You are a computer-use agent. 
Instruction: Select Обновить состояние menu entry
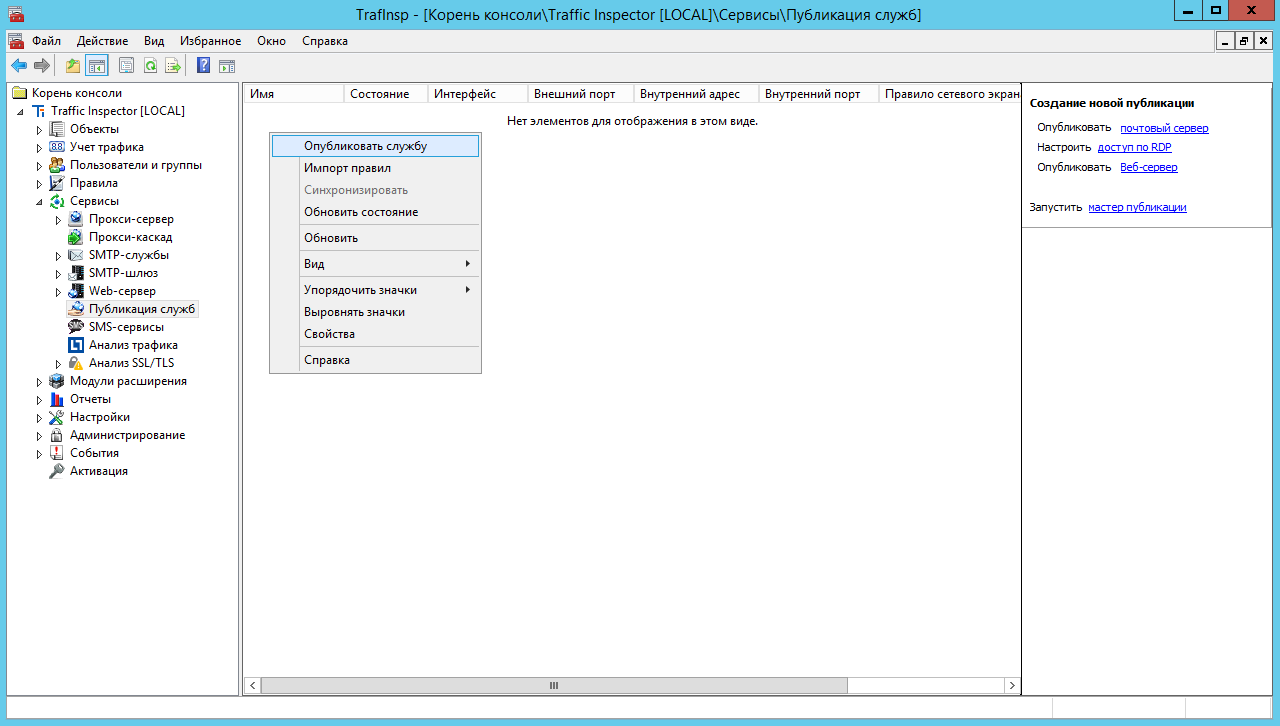[375, 212]
